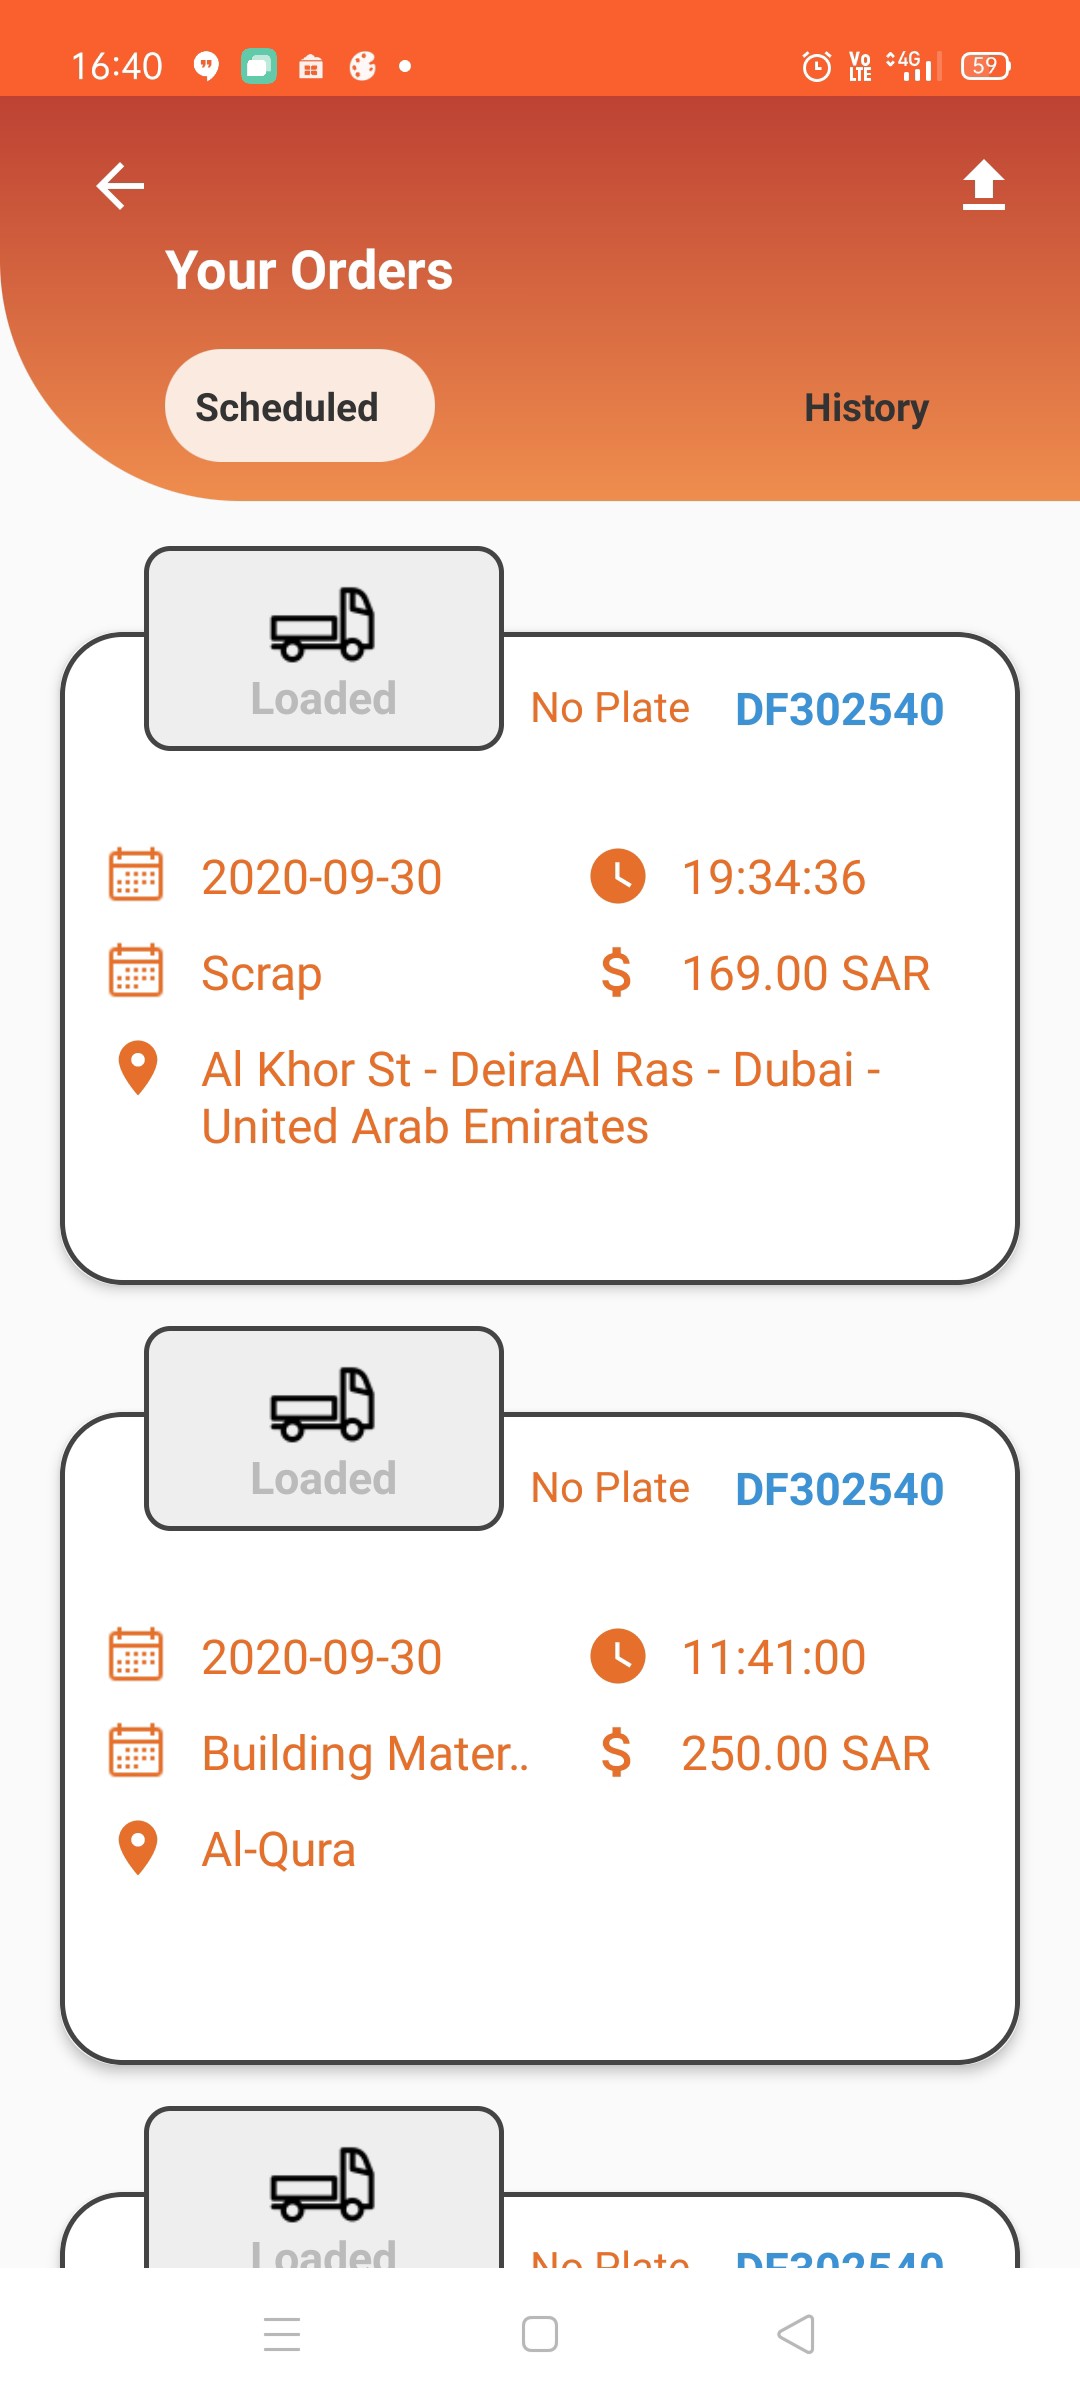The width and height of the screenshot is (1080, 2400).
Task: Tap the Al Khor St Dubai address text
Action: point(540,1098)
